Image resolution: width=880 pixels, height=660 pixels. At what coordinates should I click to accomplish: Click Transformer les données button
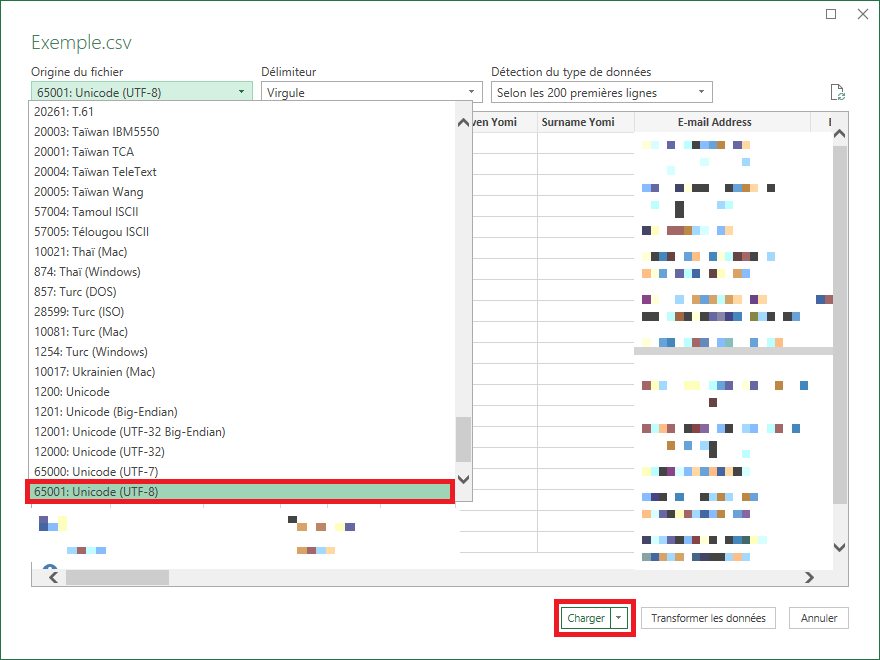[708, 618]
